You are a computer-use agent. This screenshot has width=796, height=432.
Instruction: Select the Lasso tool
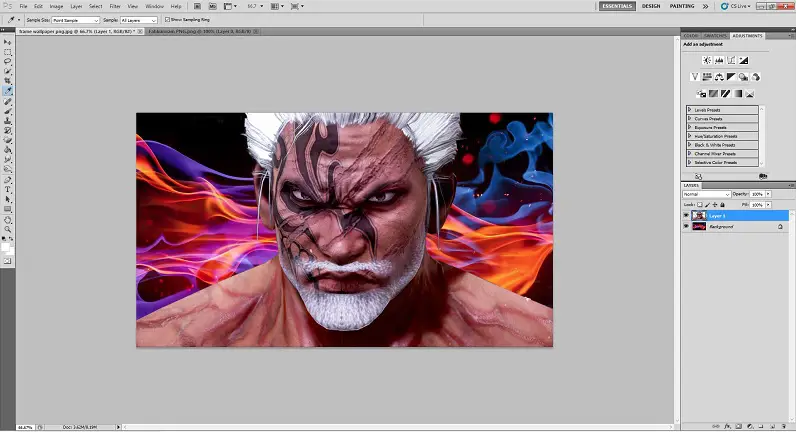click(7, 61)
